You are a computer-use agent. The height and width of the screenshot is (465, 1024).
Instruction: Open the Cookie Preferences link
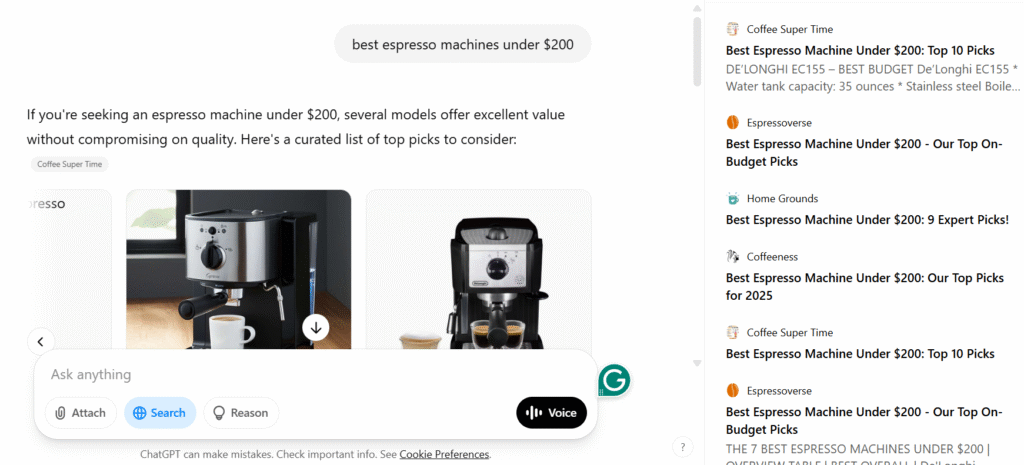[444, 455]
